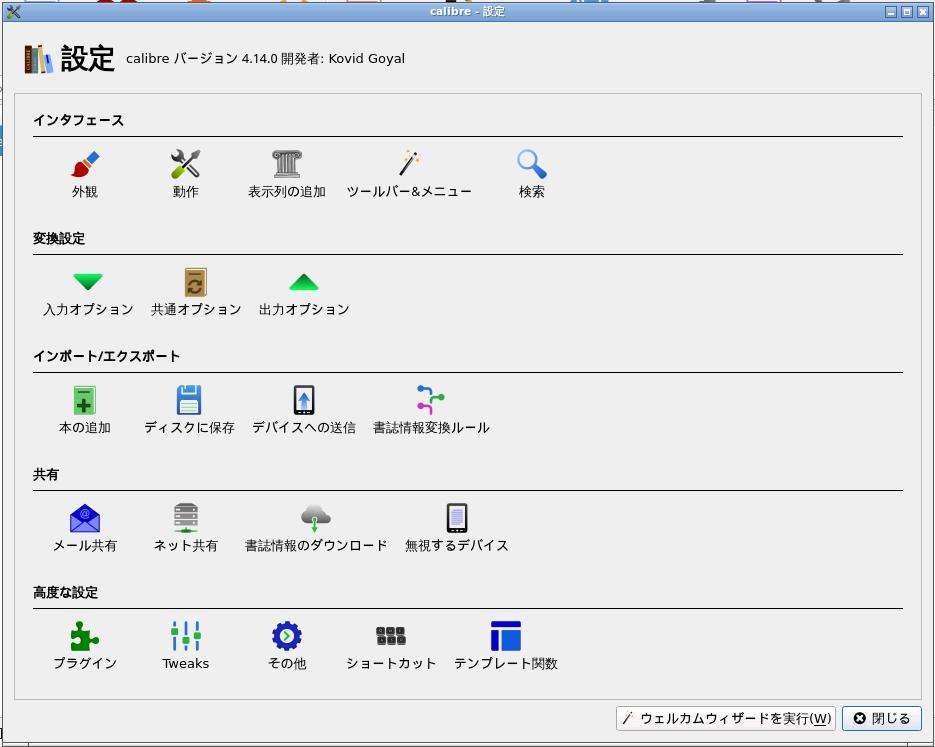Open デバイスへの送信 settings
Image resolution: width=935 pixels, height=747 pixels.
[304, 410]
